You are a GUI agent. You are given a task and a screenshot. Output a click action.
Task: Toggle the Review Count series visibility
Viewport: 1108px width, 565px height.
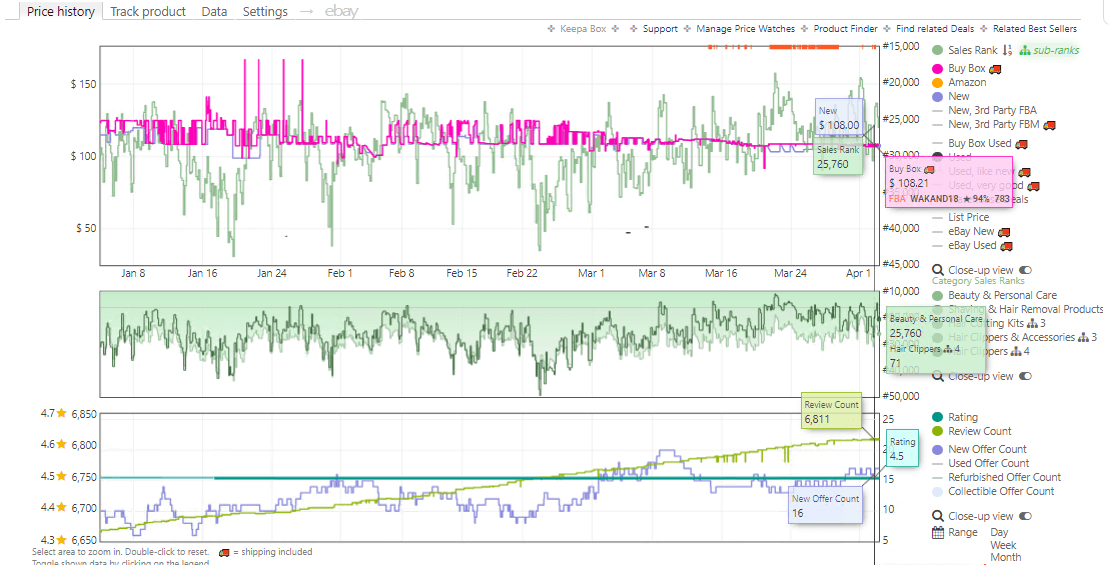tap(979, 432)
